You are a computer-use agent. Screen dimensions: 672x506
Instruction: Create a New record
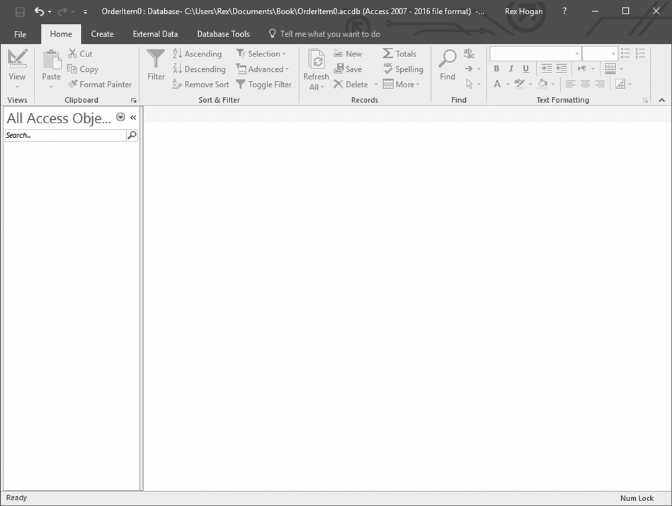(348, 54)
